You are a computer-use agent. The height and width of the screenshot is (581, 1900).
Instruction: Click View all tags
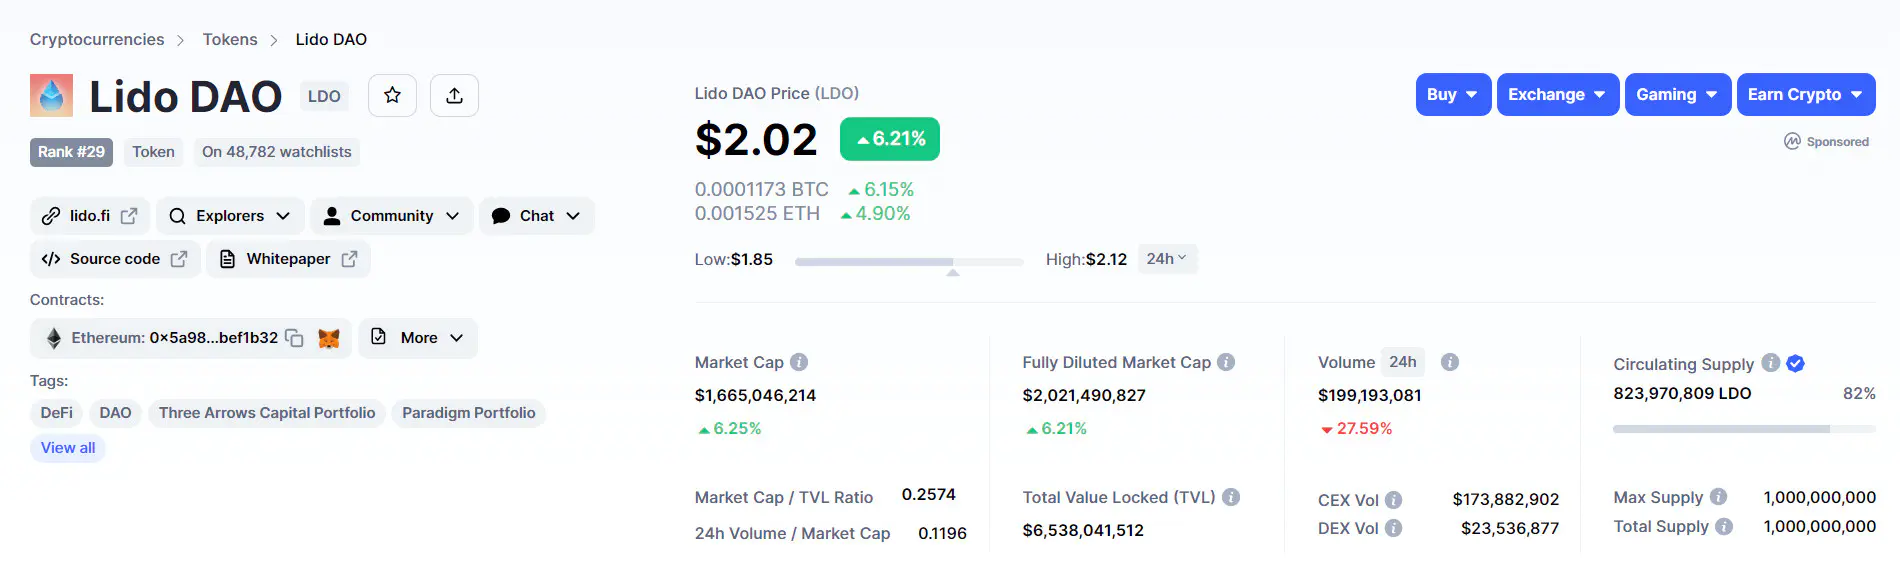tap(68, 448)
